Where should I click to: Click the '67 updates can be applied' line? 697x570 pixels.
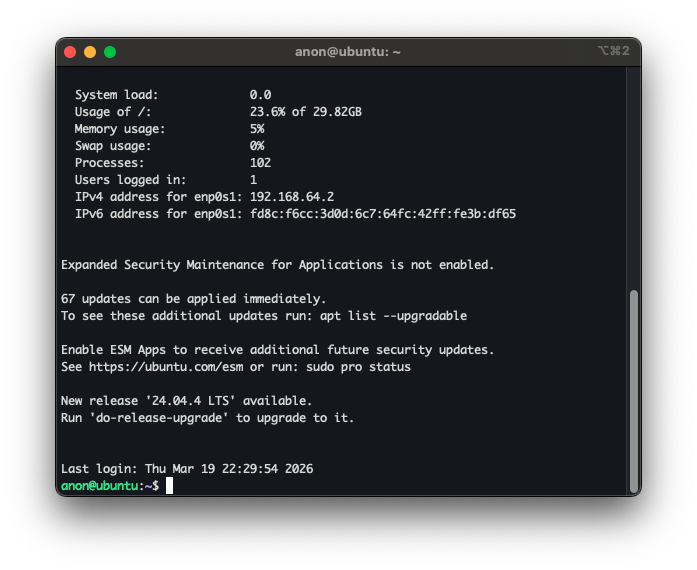point(193,299)
